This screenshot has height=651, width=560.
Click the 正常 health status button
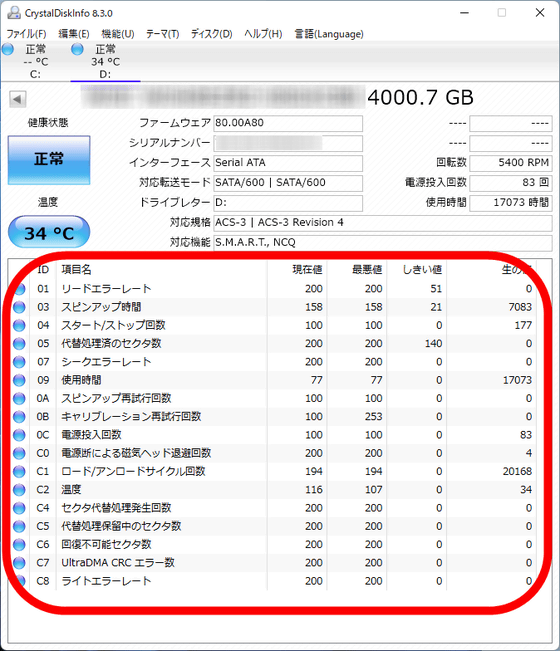(49, 160)
